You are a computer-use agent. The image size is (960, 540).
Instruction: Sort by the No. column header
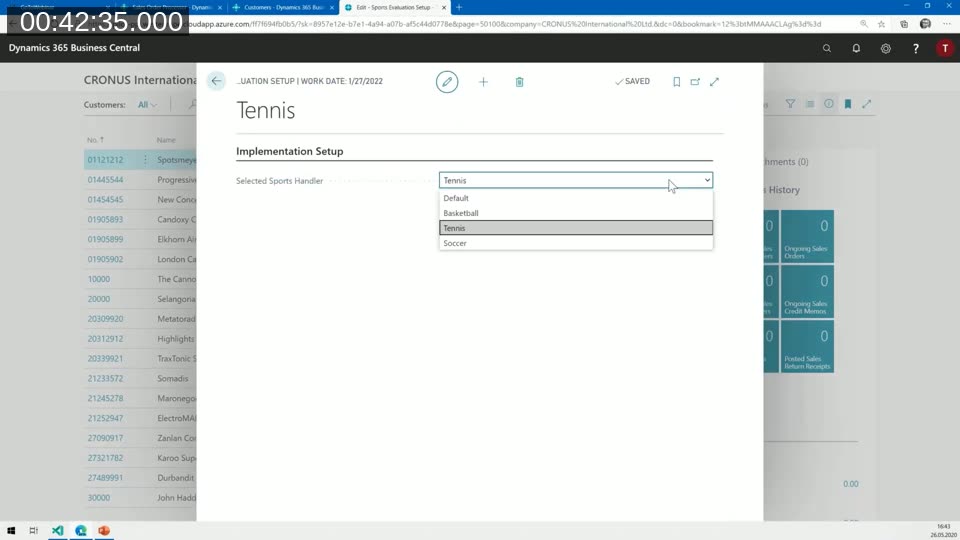click(95, 140)
